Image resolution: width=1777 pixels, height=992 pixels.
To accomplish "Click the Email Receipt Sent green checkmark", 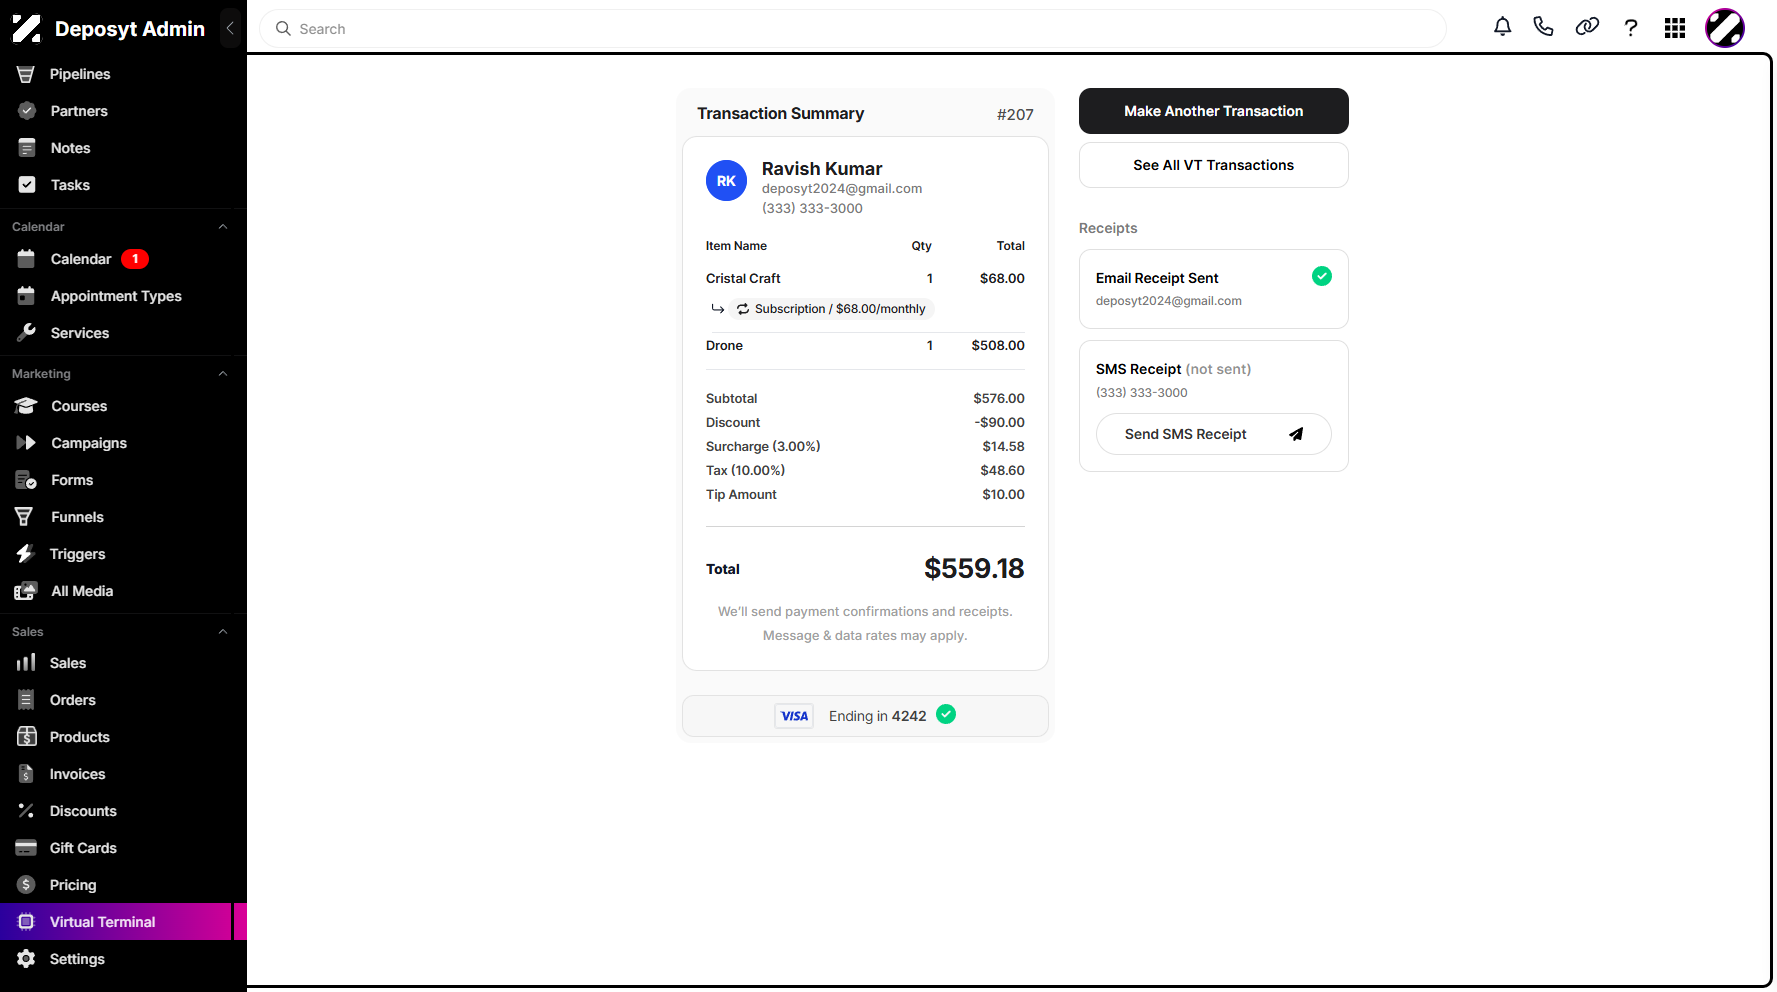I will (x=1321, y=276).
